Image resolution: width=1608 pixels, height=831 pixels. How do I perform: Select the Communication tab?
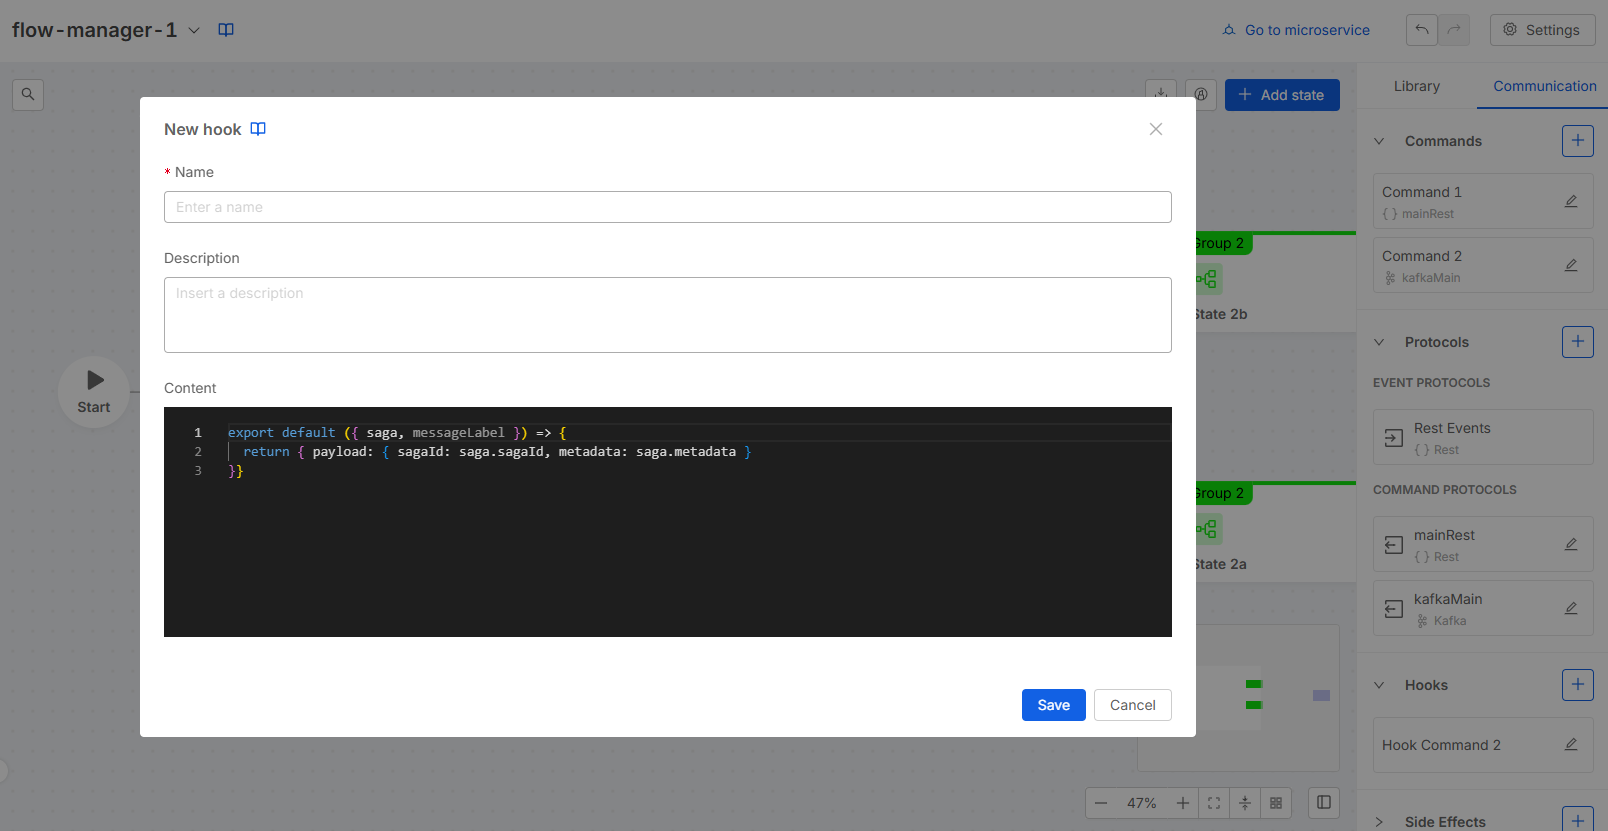click(x=1544, y=86)
